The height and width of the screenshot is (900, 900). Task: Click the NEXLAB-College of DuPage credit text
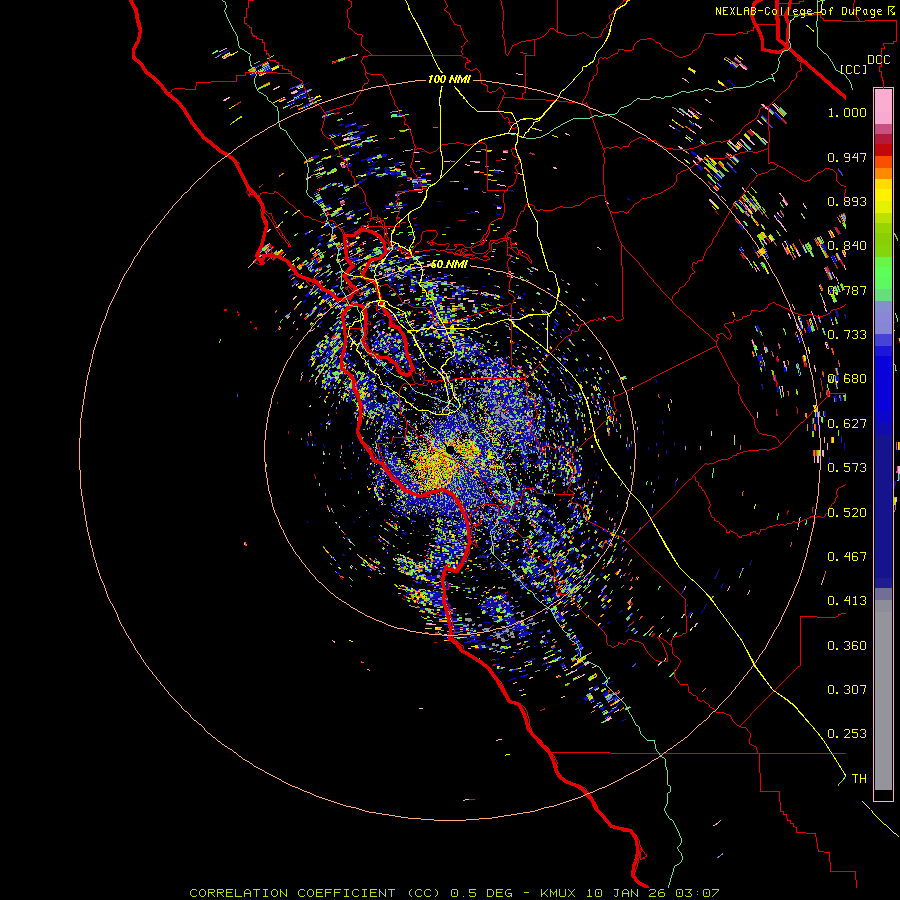point(805,11)
